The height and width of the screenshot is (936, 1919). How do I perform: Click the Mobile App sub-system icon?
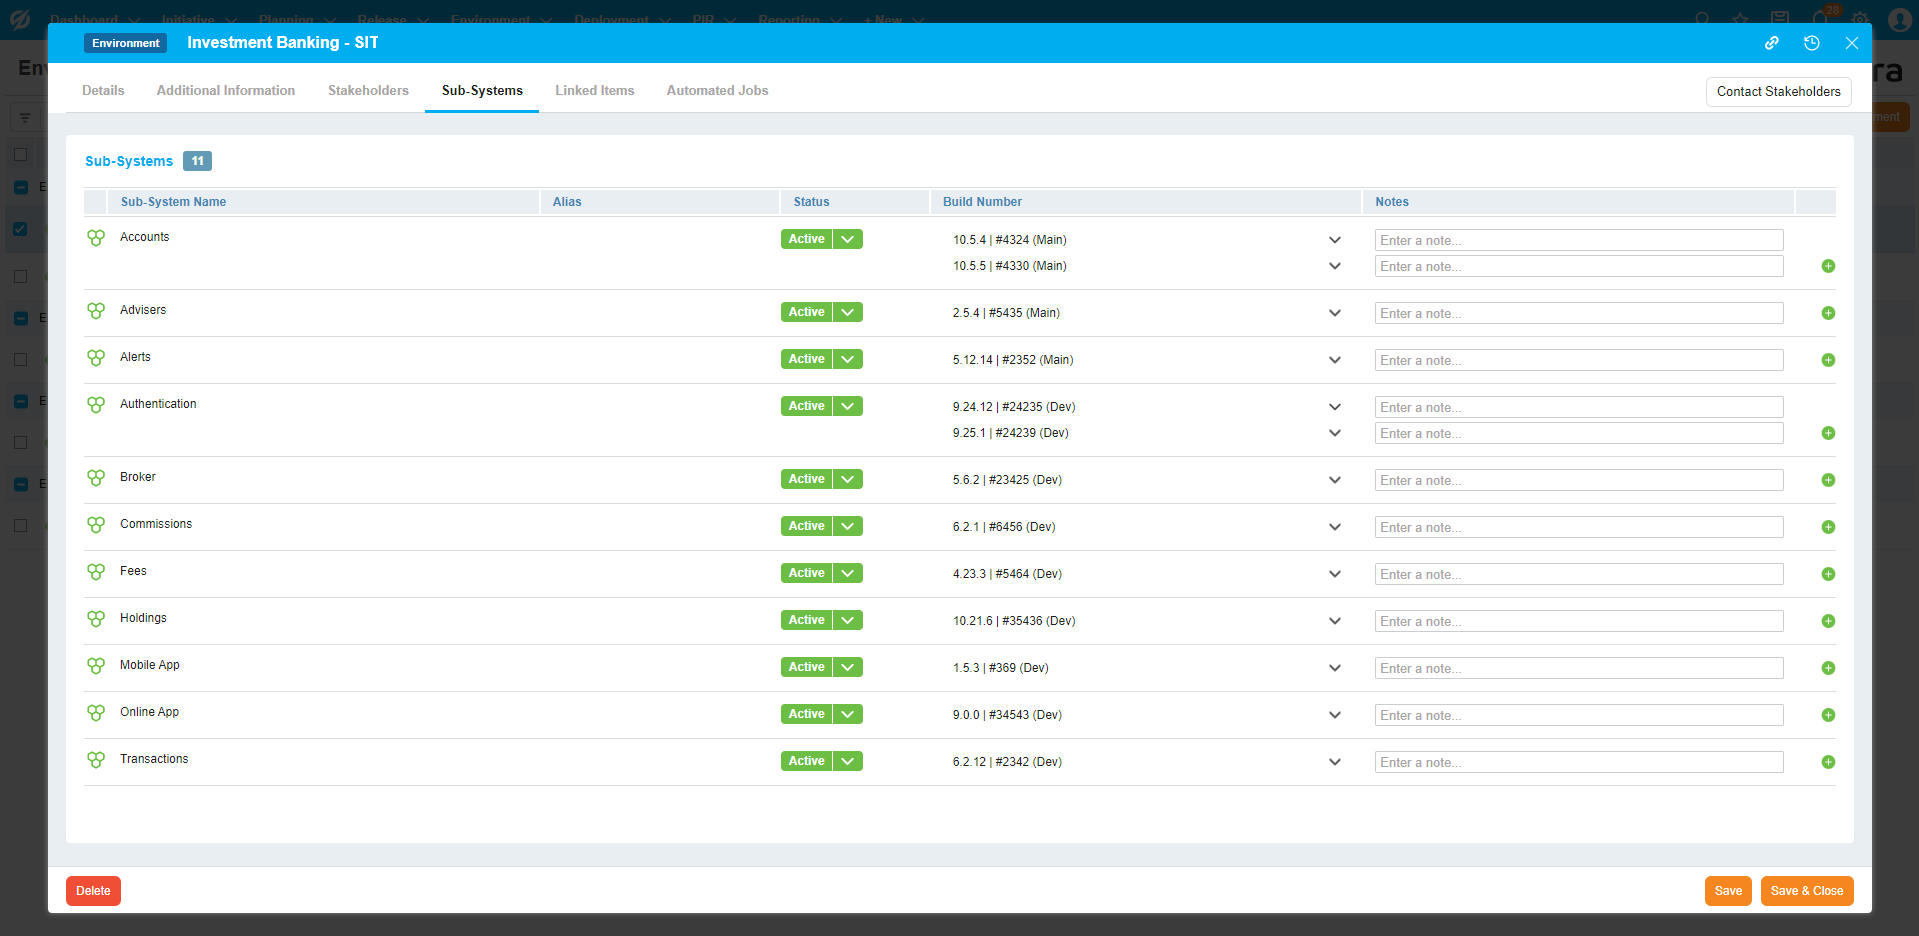pyautogui.click(x=96, y=666)
